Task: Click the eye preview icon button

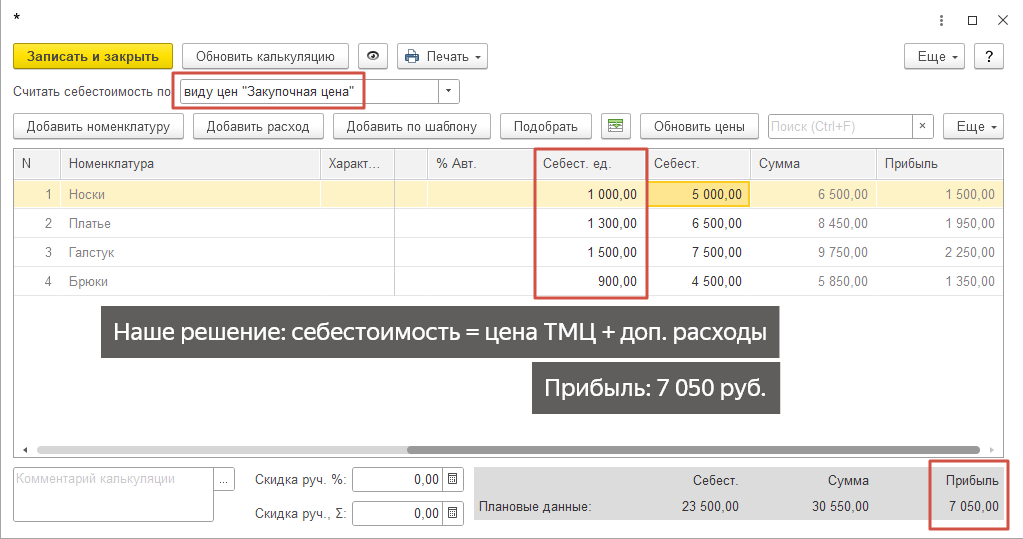Action: [x=373, y=56]
